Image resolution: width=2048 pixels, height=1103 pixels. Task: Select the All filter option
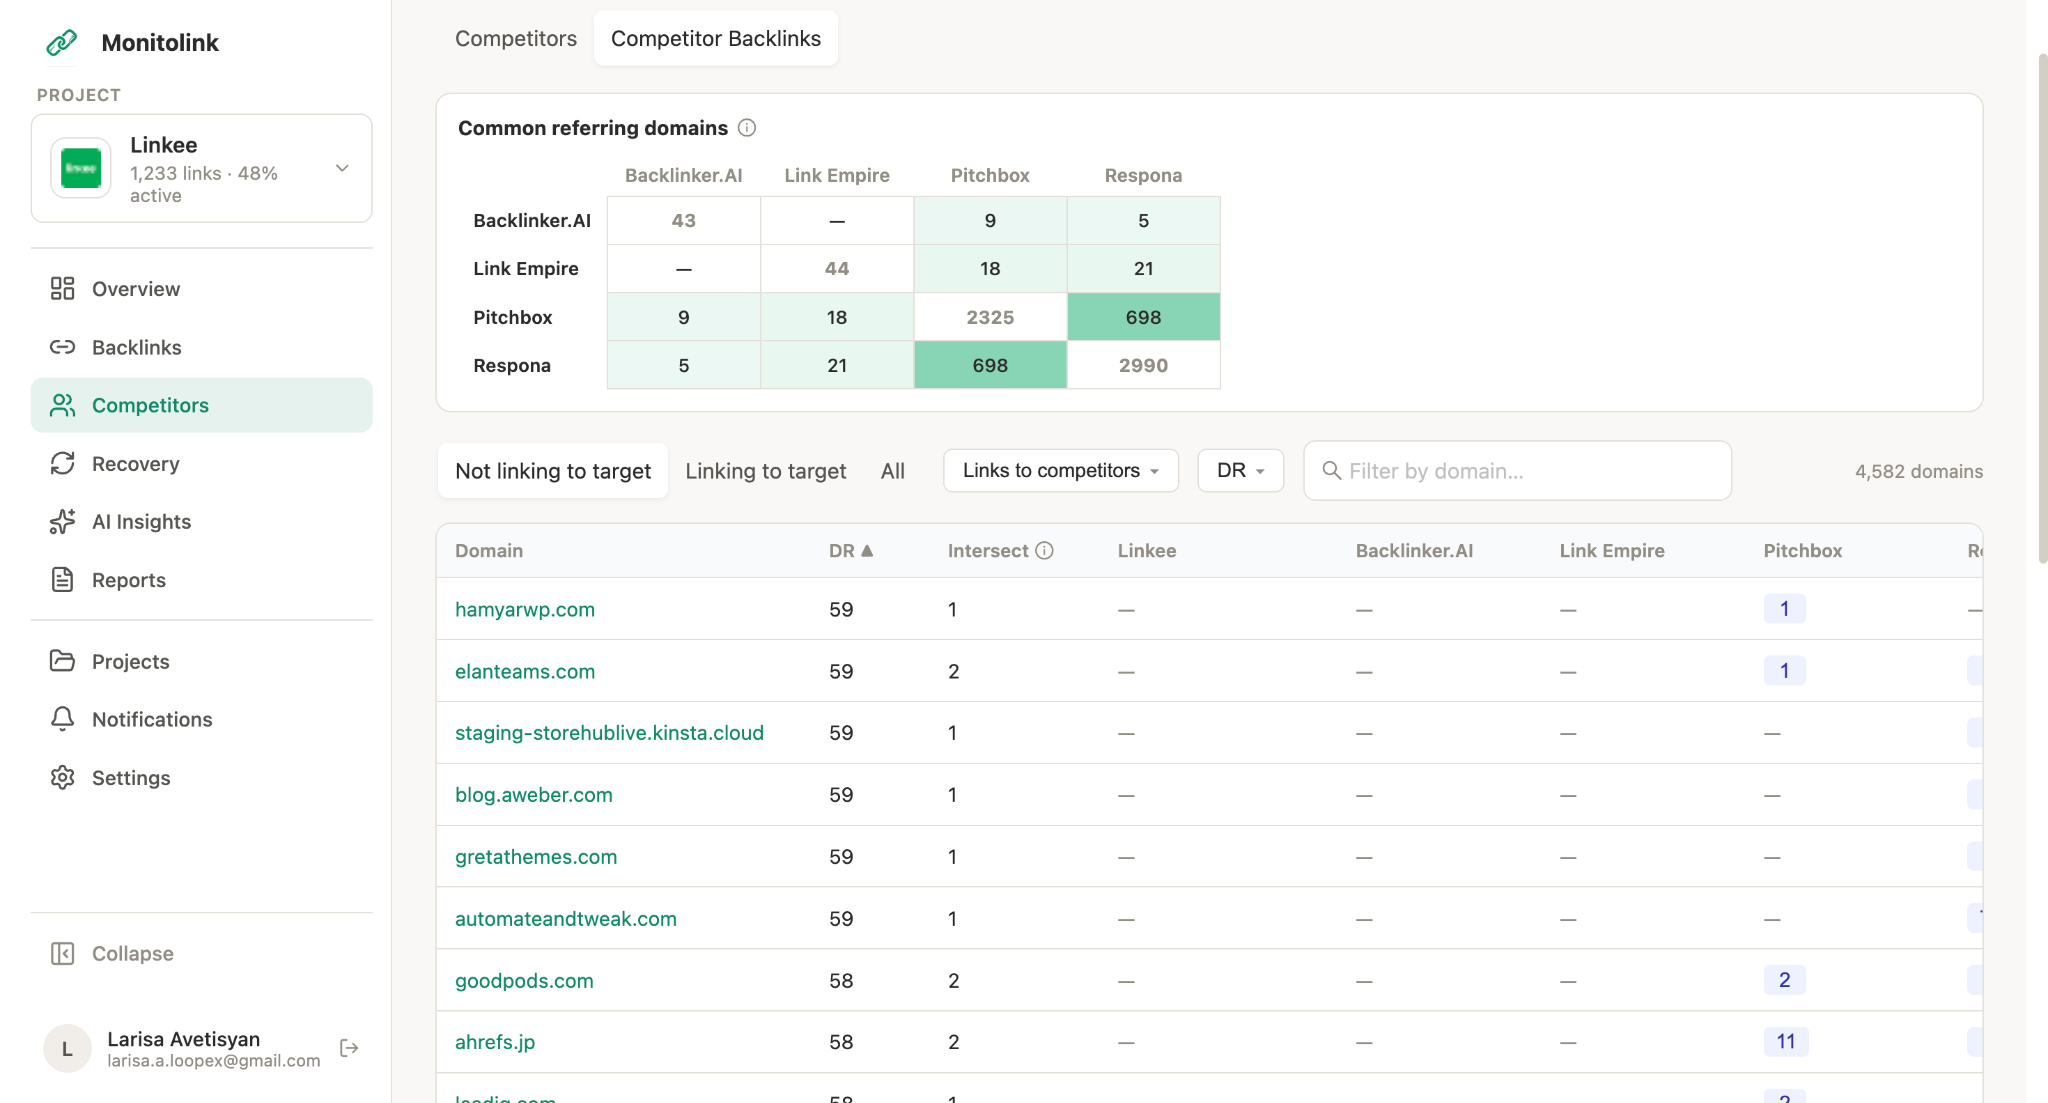point(893,470)
